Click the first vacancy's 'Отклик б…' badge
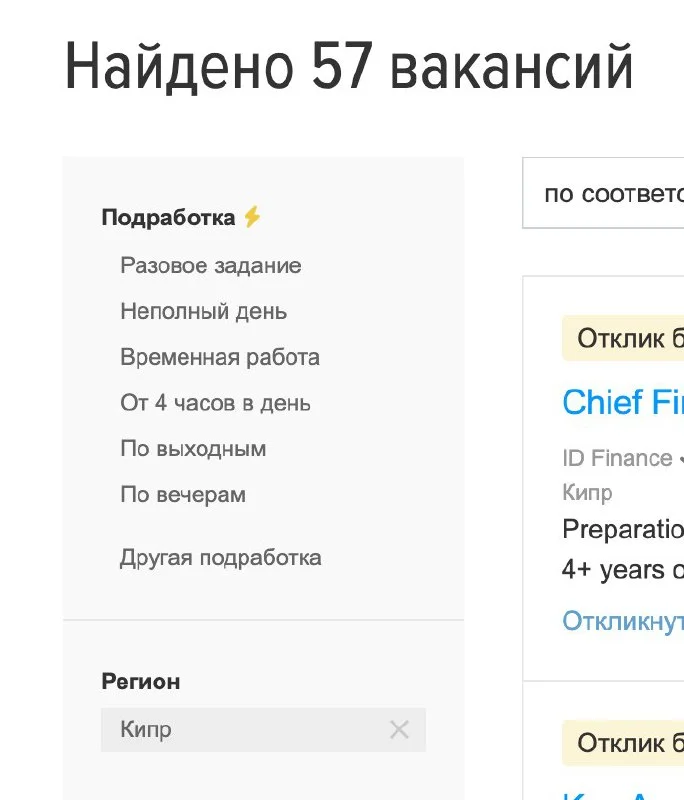This screenshot has width=684, height=800. 624,339
